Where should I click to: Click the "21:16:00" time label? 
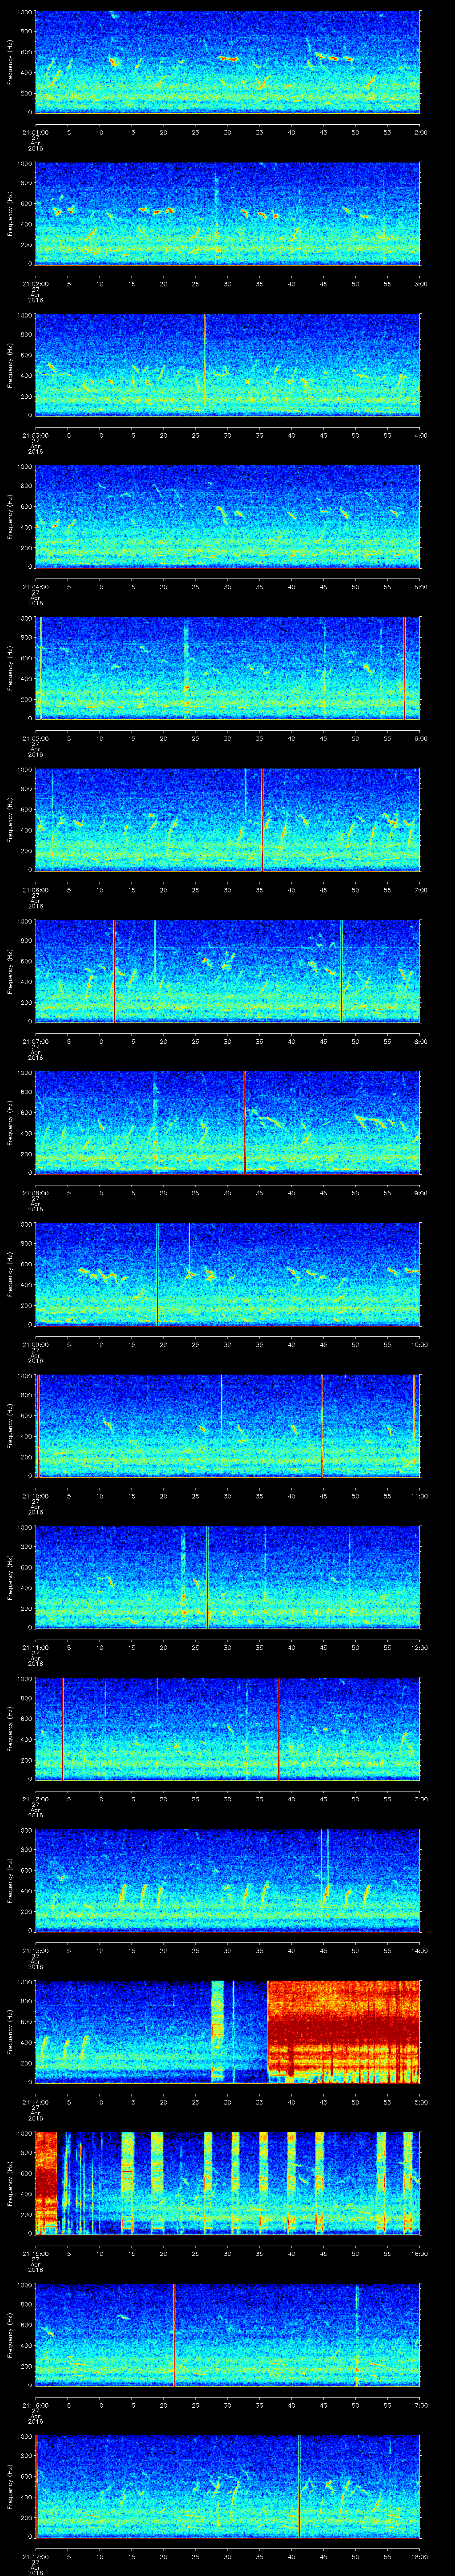(x=35, y=2404)
